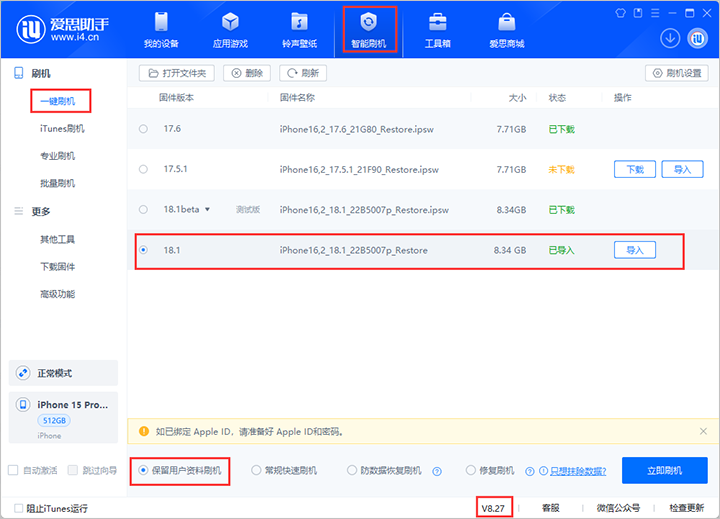Click the 刷新 refresh button
The image size is (720, 519).
(303, 73)
